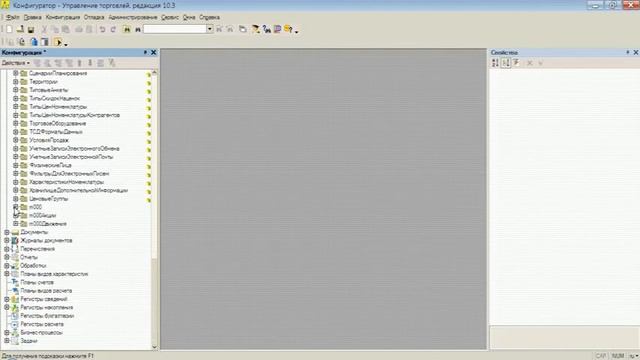Viewport: 640px width, 360px height.
Task: Click the Регистры накопления node icon
Action: click(x=15, y=307)
